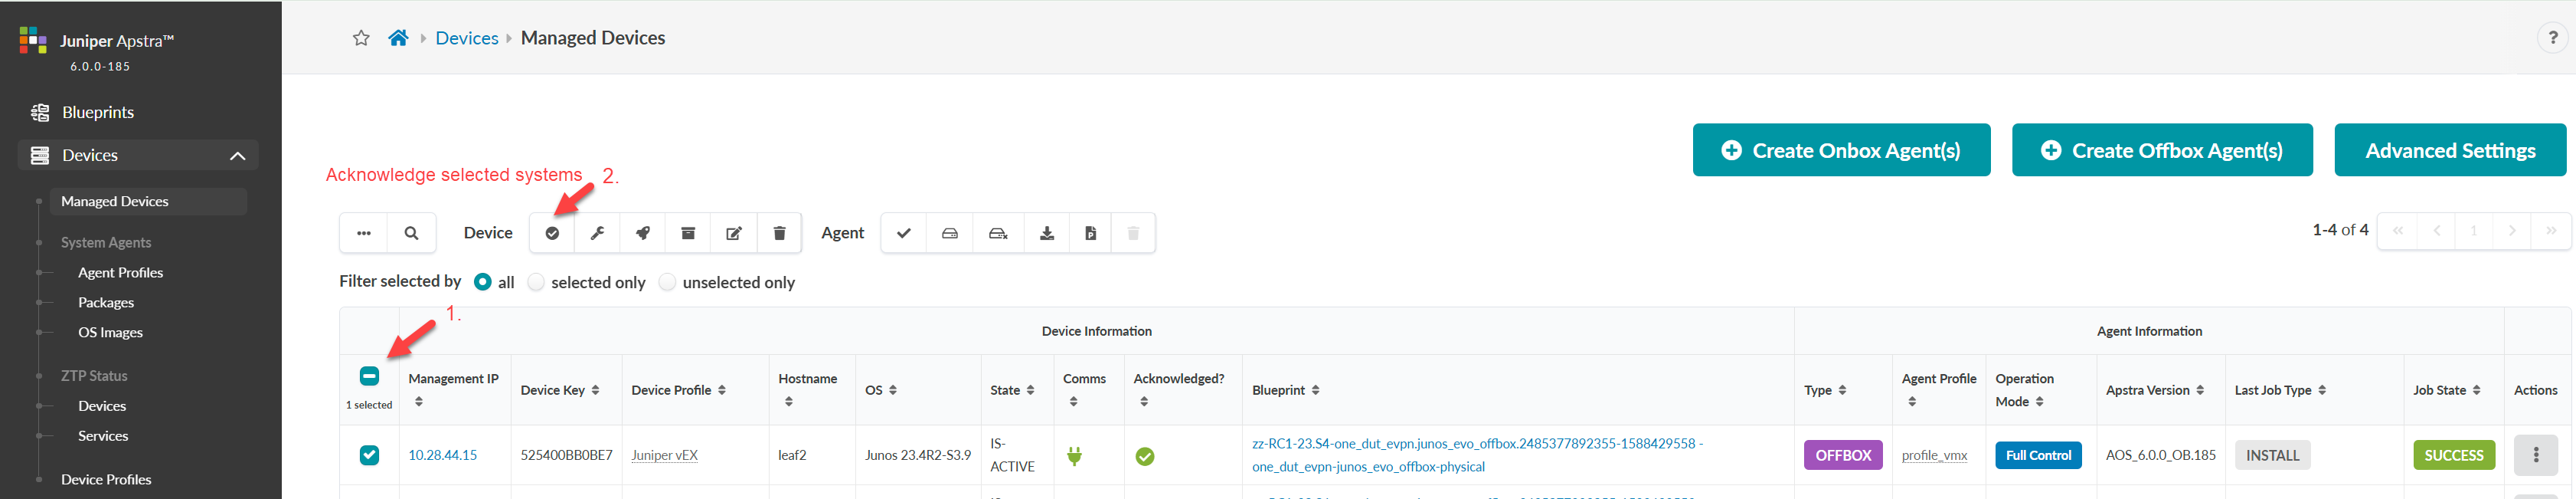
Task: Click the star favorite icon in breadcrumb
Action: 361,38
